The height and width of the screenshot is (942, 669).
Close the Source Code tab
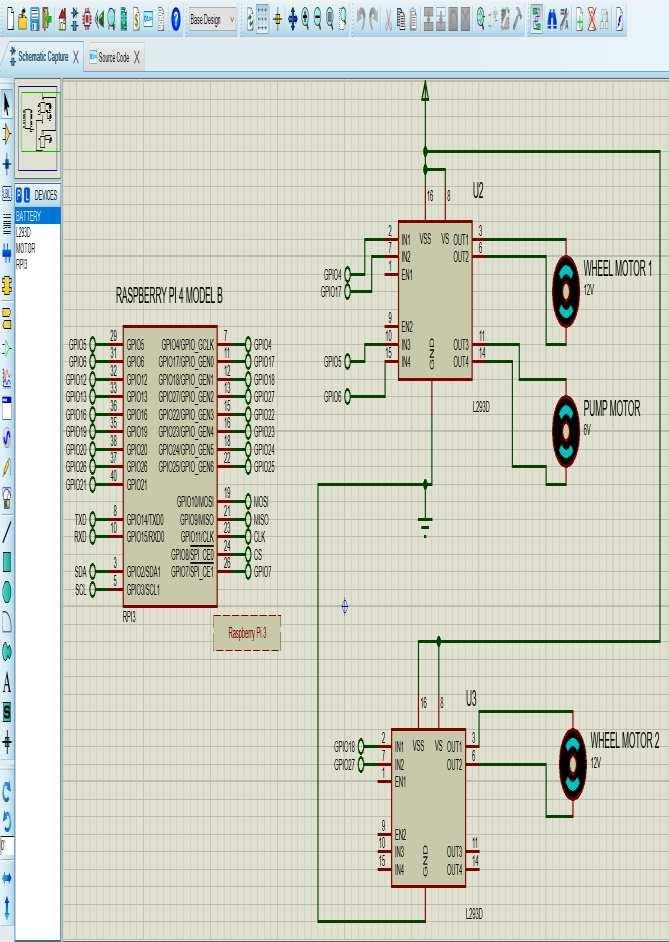coord(136,57)
